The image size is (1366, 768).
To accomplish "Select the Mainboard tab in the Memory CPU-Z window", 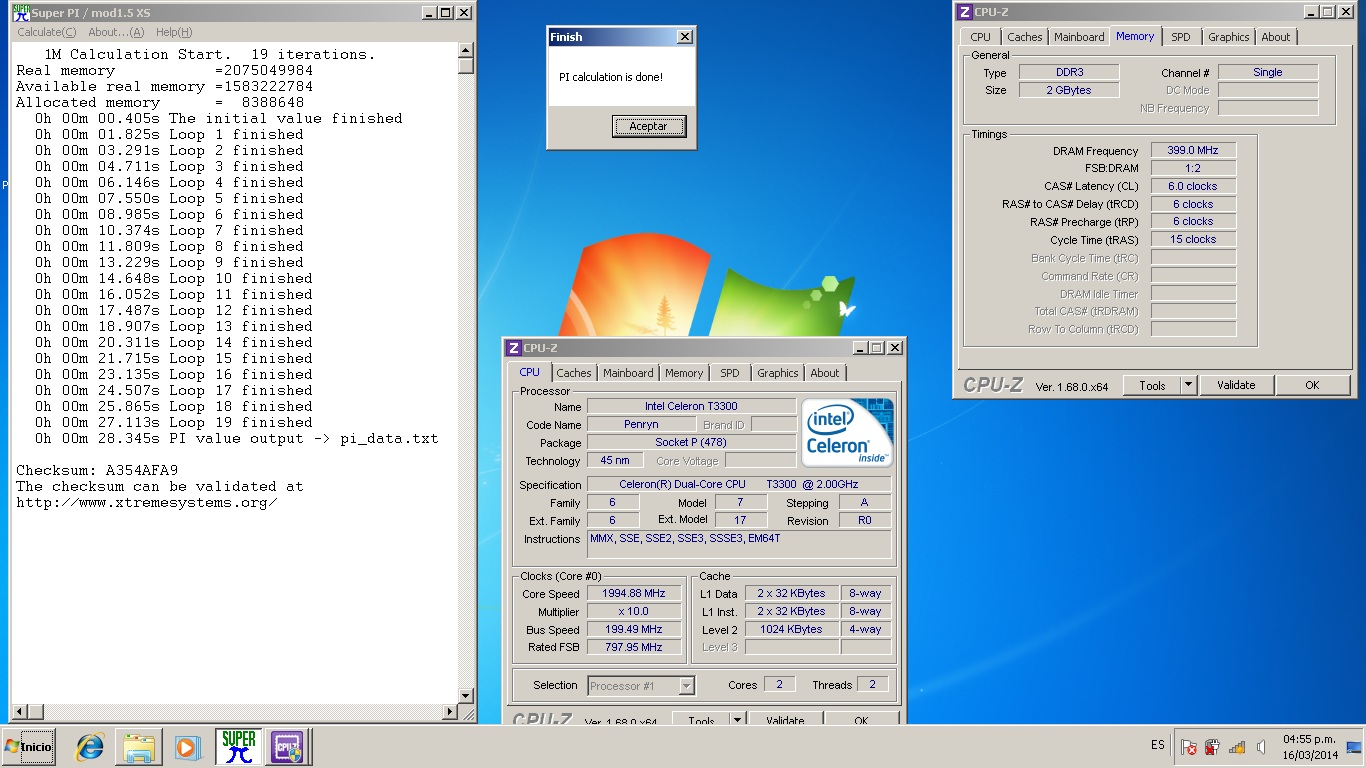I will click(1080, 37).
